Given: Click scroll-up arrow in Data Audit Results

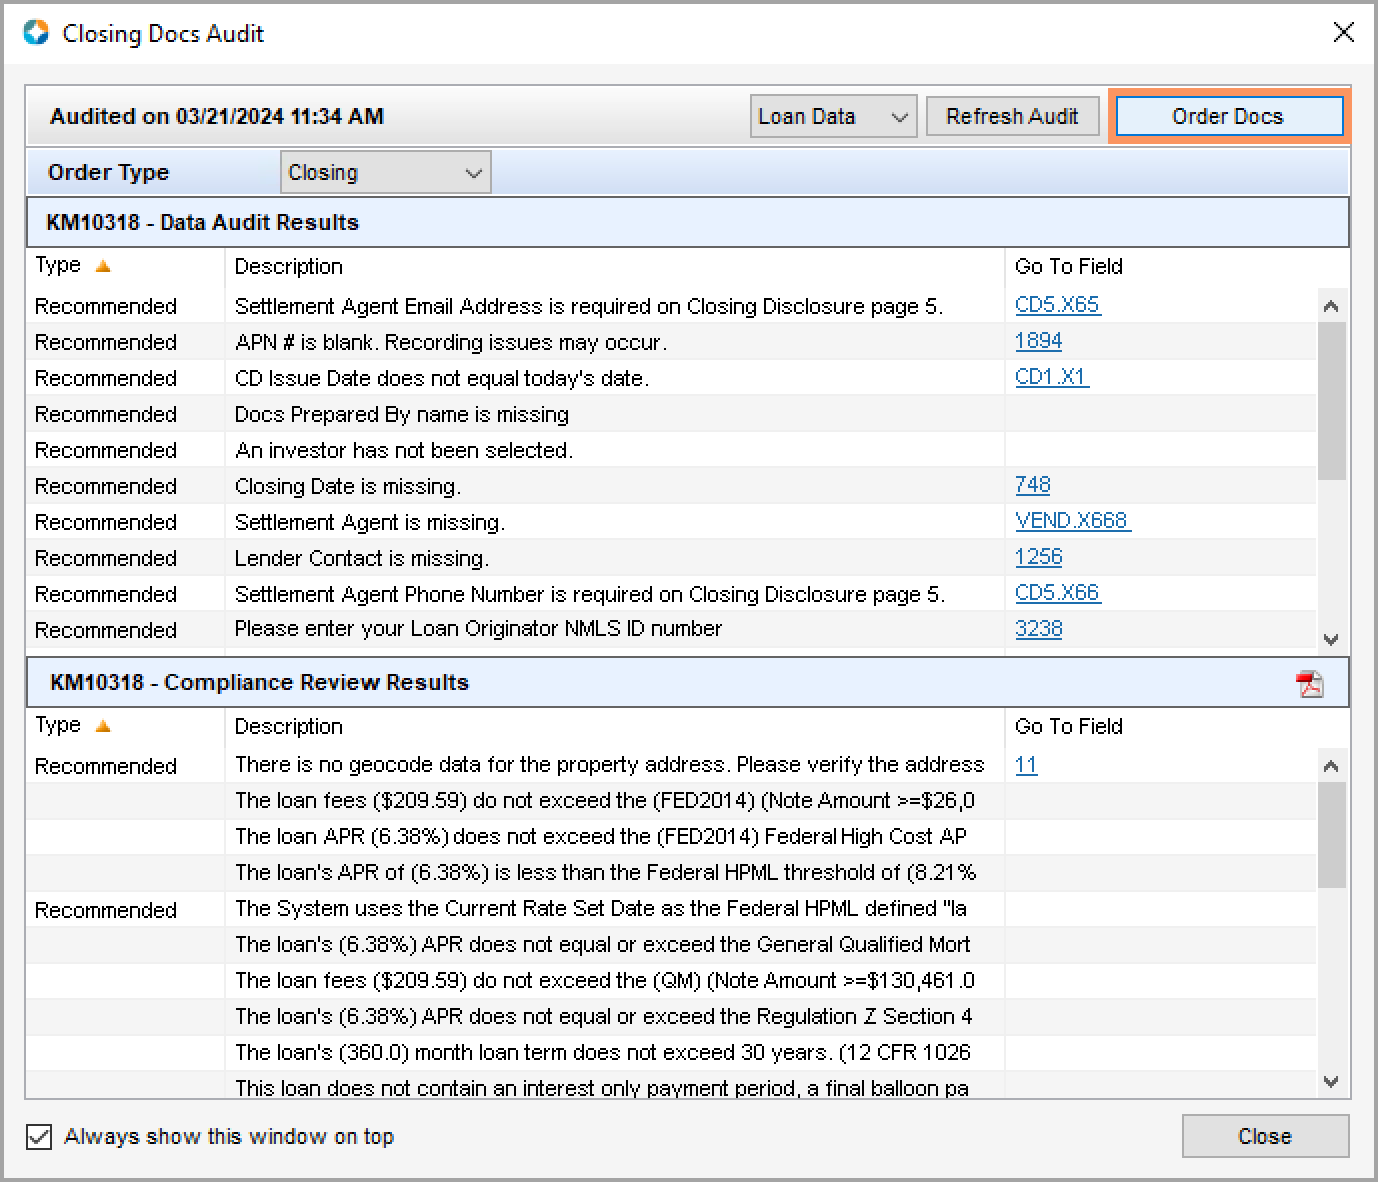Looking at the screenshot, I should (1331, 307).
